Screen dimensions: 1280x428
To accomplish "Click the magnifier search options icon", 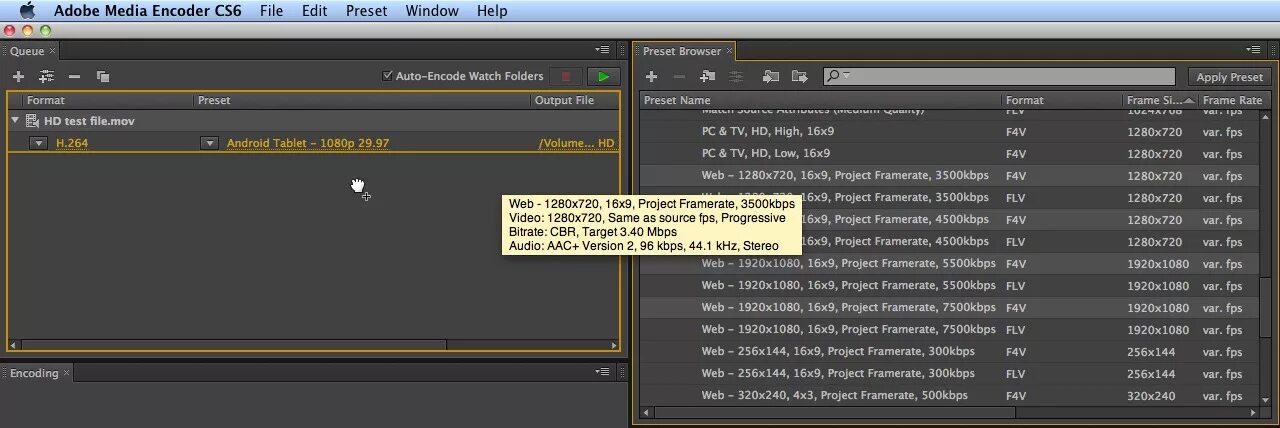I will [836, 76].
